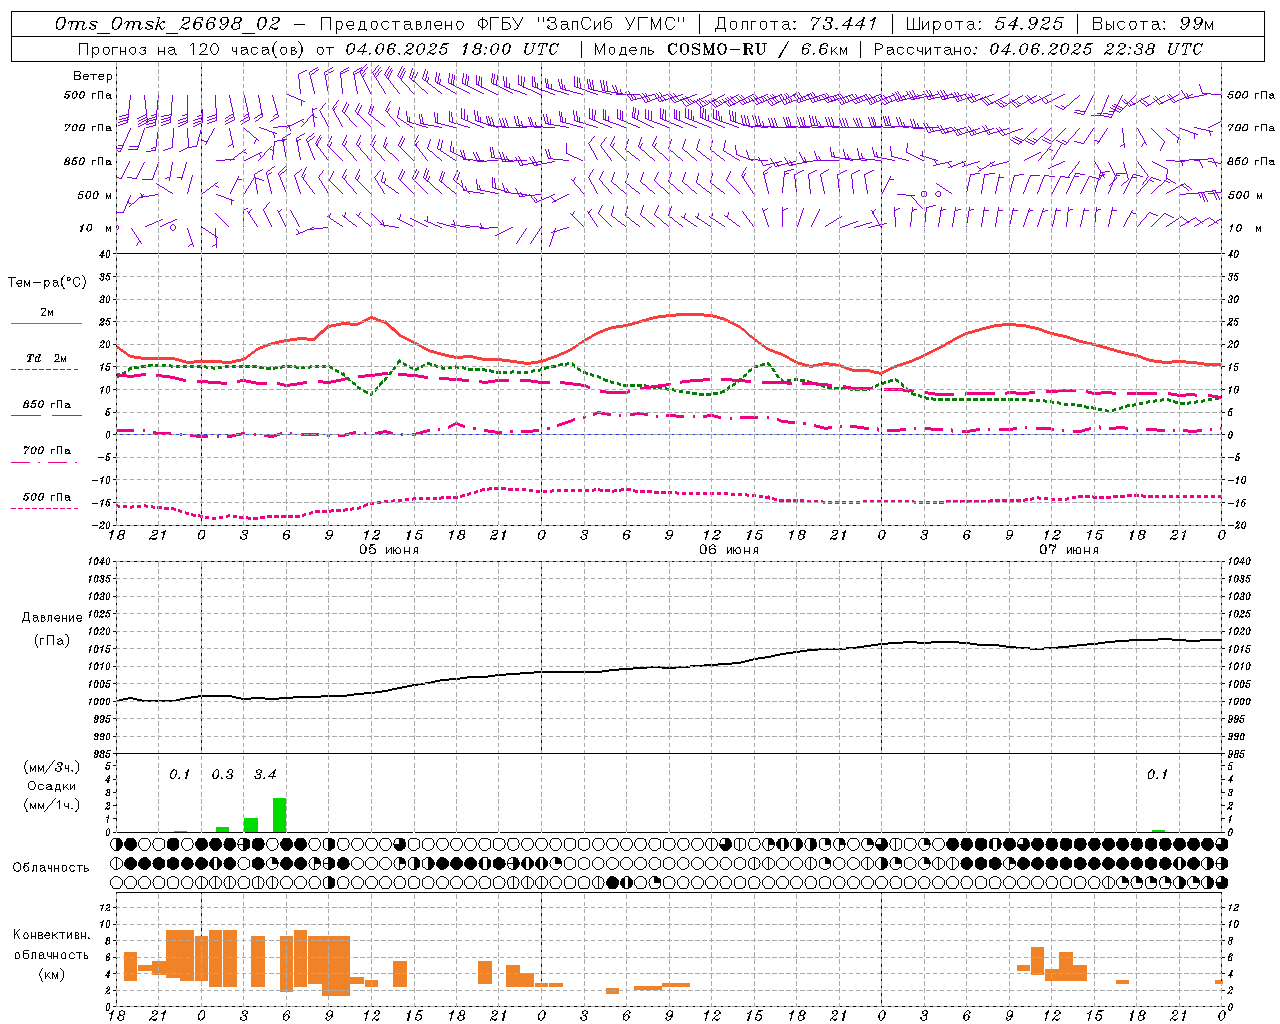Screen dimensions: 1280x1024
Task: Click the Осадки precipitation label
Action: coord(52,786)
